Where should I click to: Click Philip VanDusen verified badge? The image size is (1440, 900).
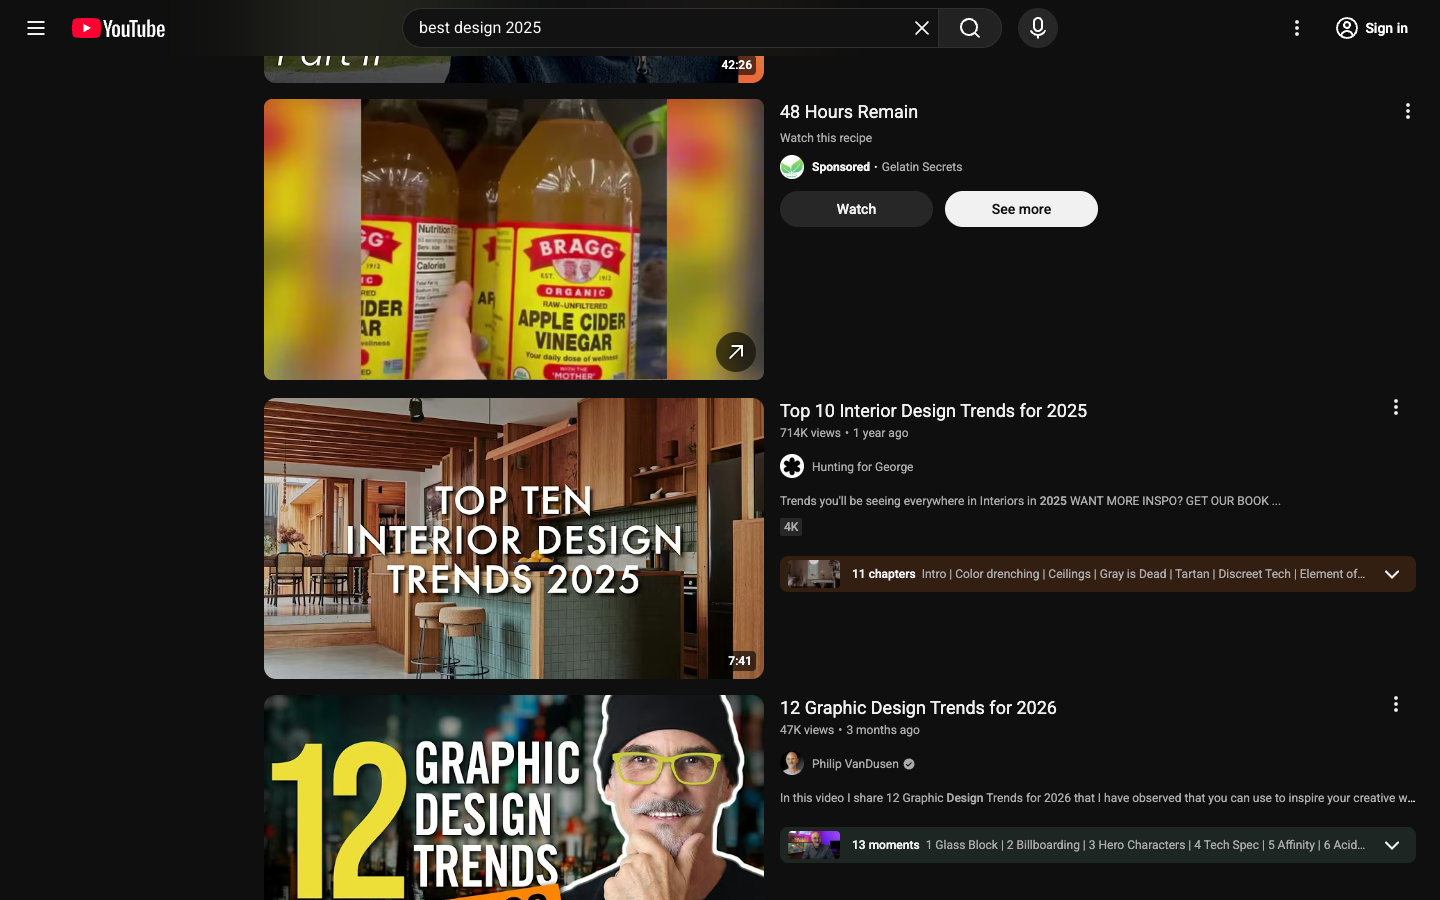click(909, 764)
